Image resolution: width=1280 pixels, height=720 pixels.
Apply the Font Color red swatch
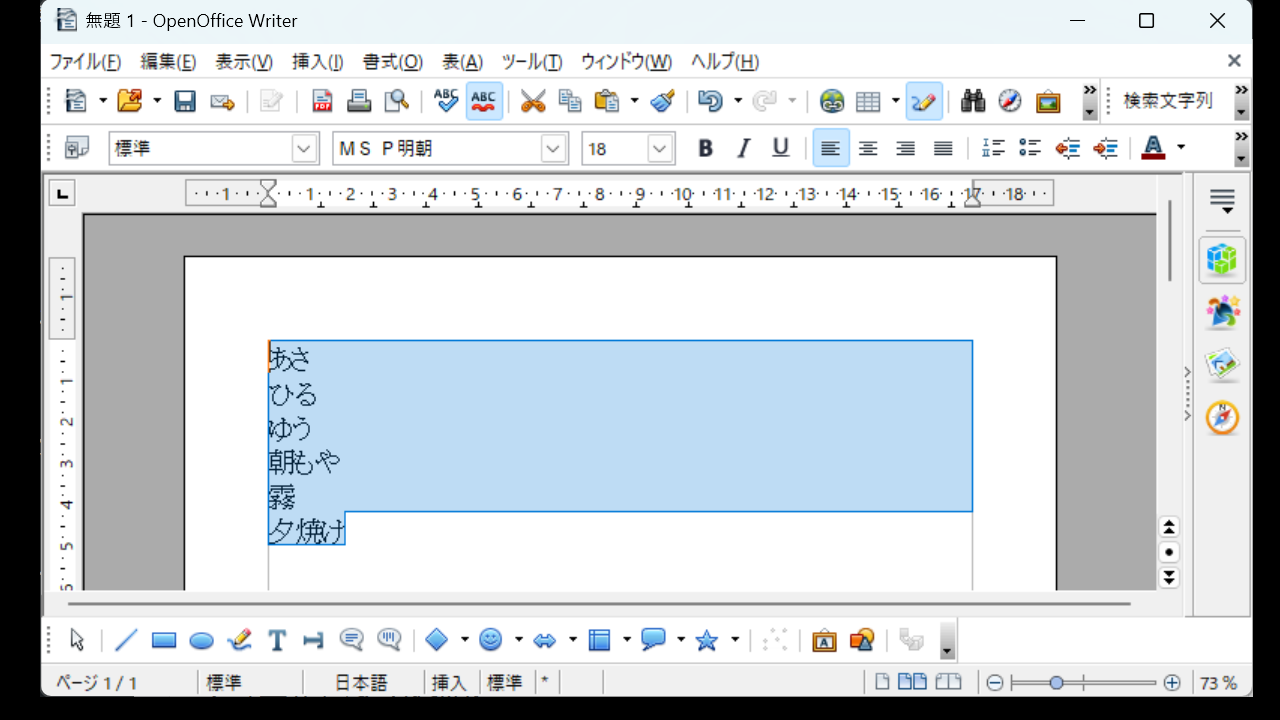pos(1153,148)
